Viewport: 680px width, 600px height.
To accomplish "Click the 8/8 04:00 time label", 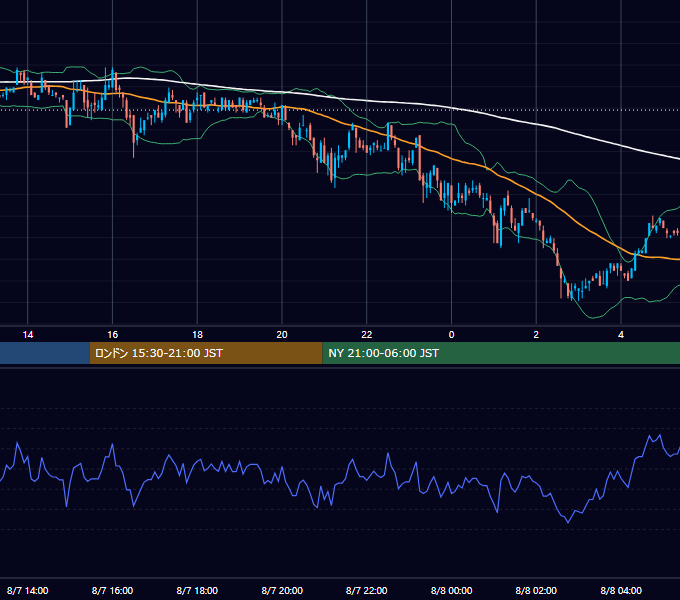I will coord(621,590).
